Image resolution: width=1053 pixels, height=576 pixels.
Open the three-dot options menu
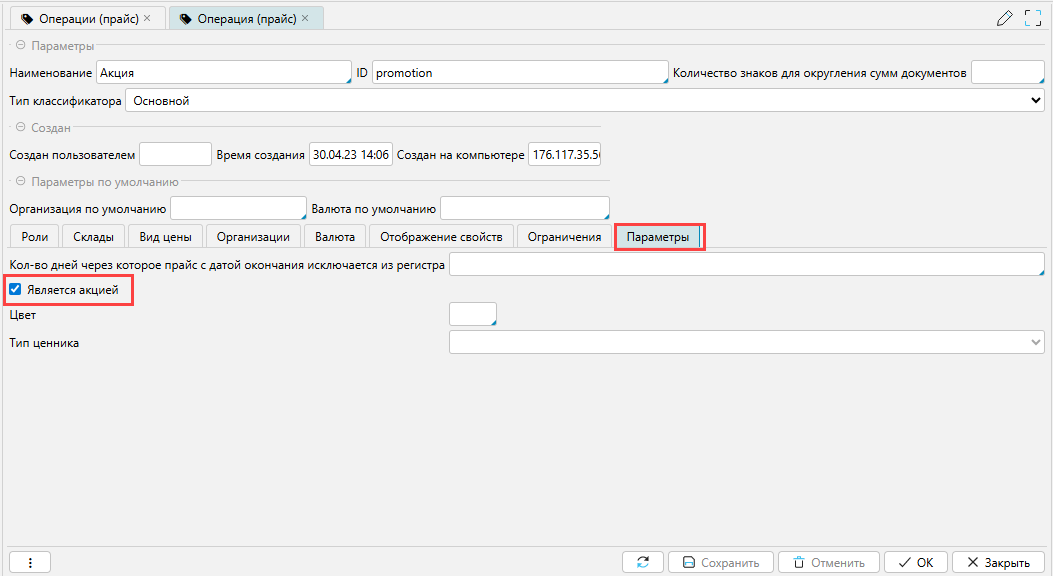pos(29,562)
